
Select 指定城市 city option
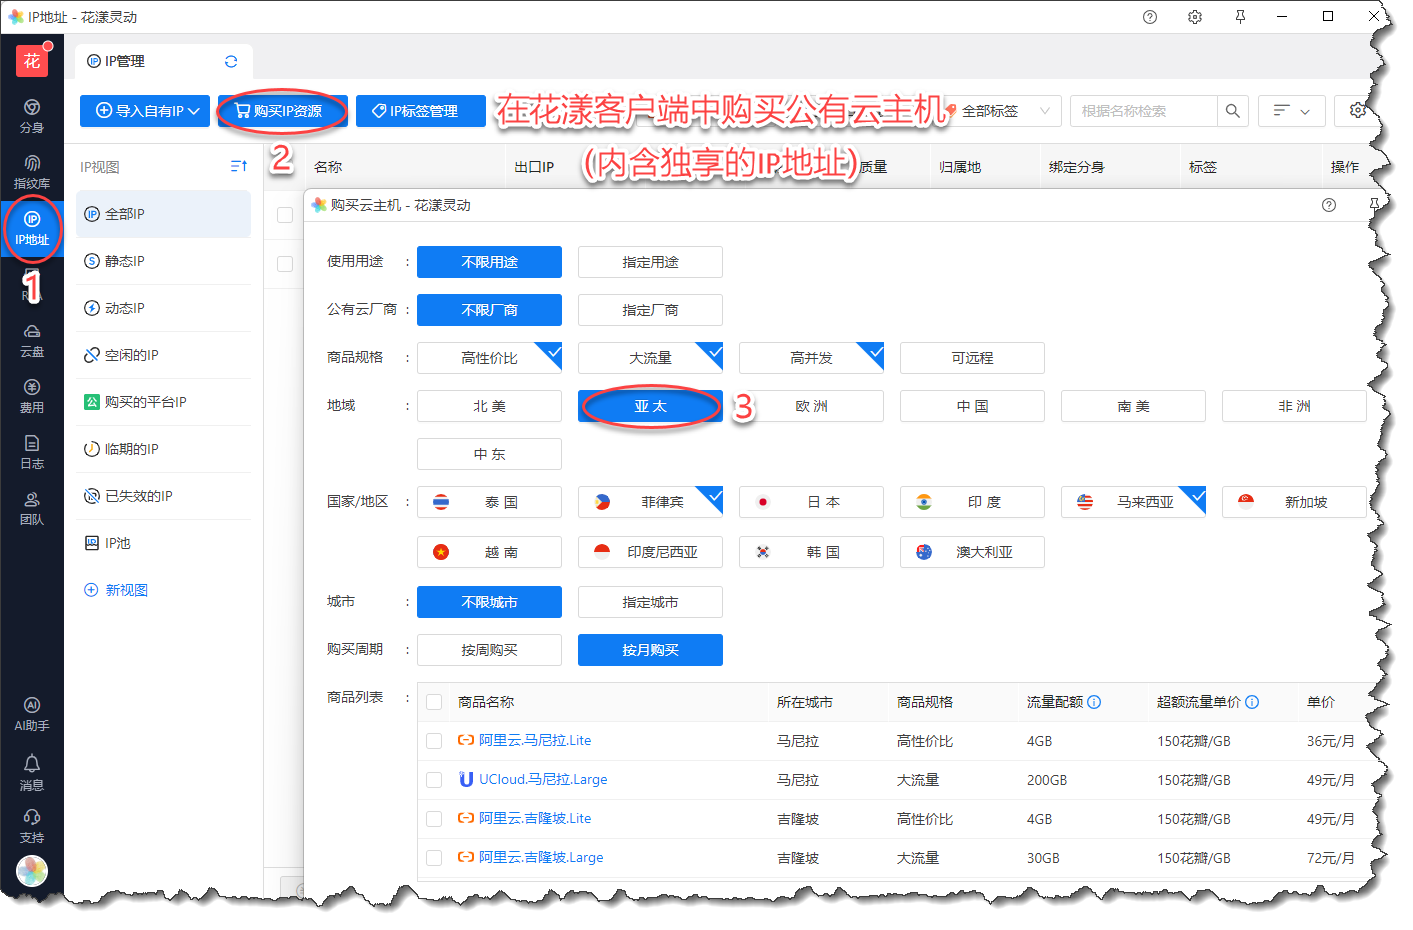650,602
